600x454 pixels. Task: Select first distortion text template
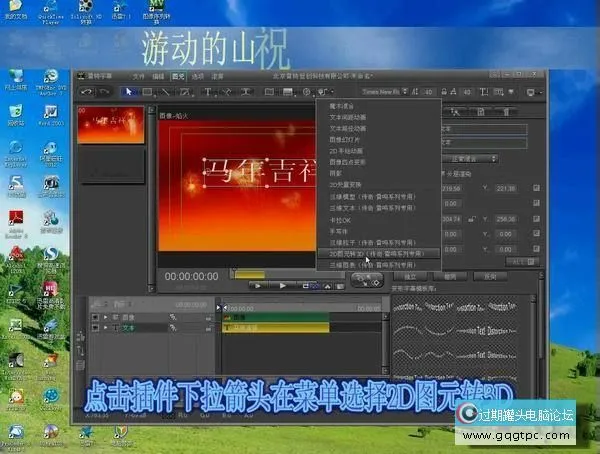point(407,307)
